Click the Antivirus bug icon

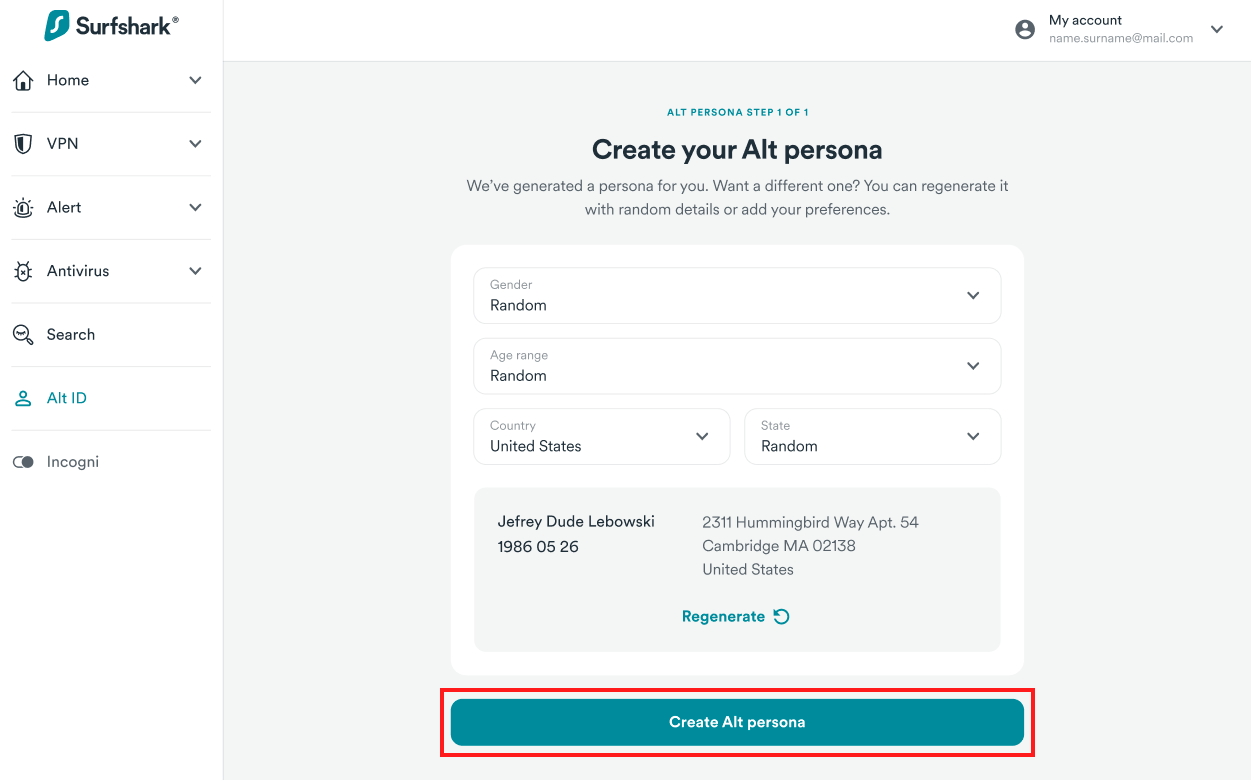[x=23, y=271]
